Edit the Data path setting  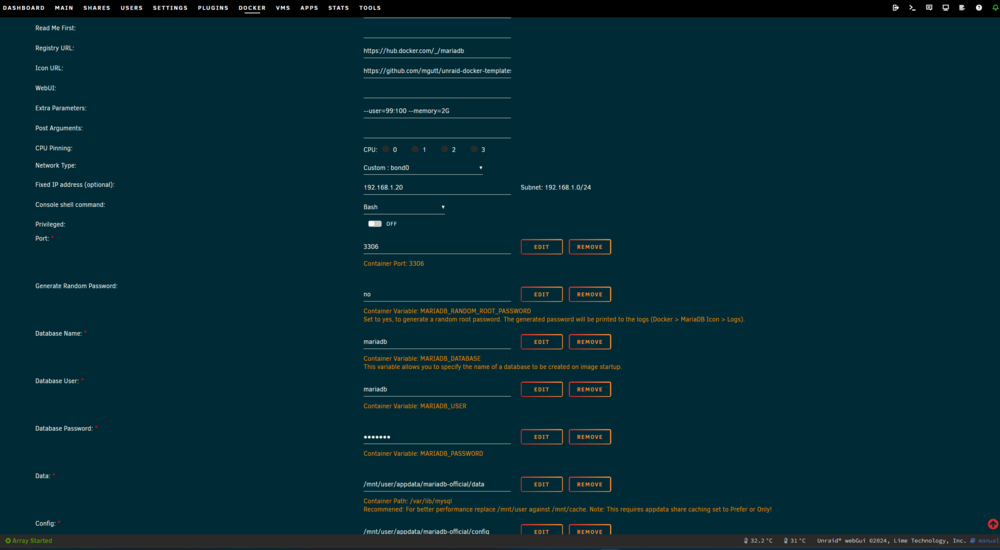(x=541, y=484)
